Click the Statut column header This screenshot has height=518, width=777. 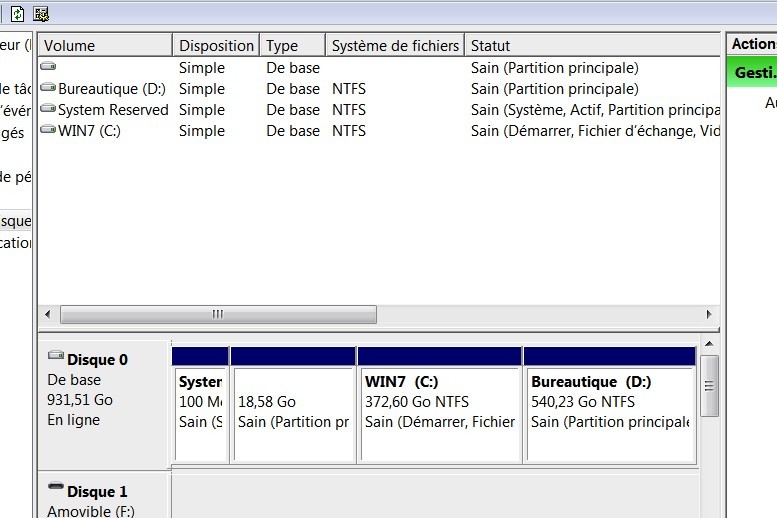(x=590, y=45)
